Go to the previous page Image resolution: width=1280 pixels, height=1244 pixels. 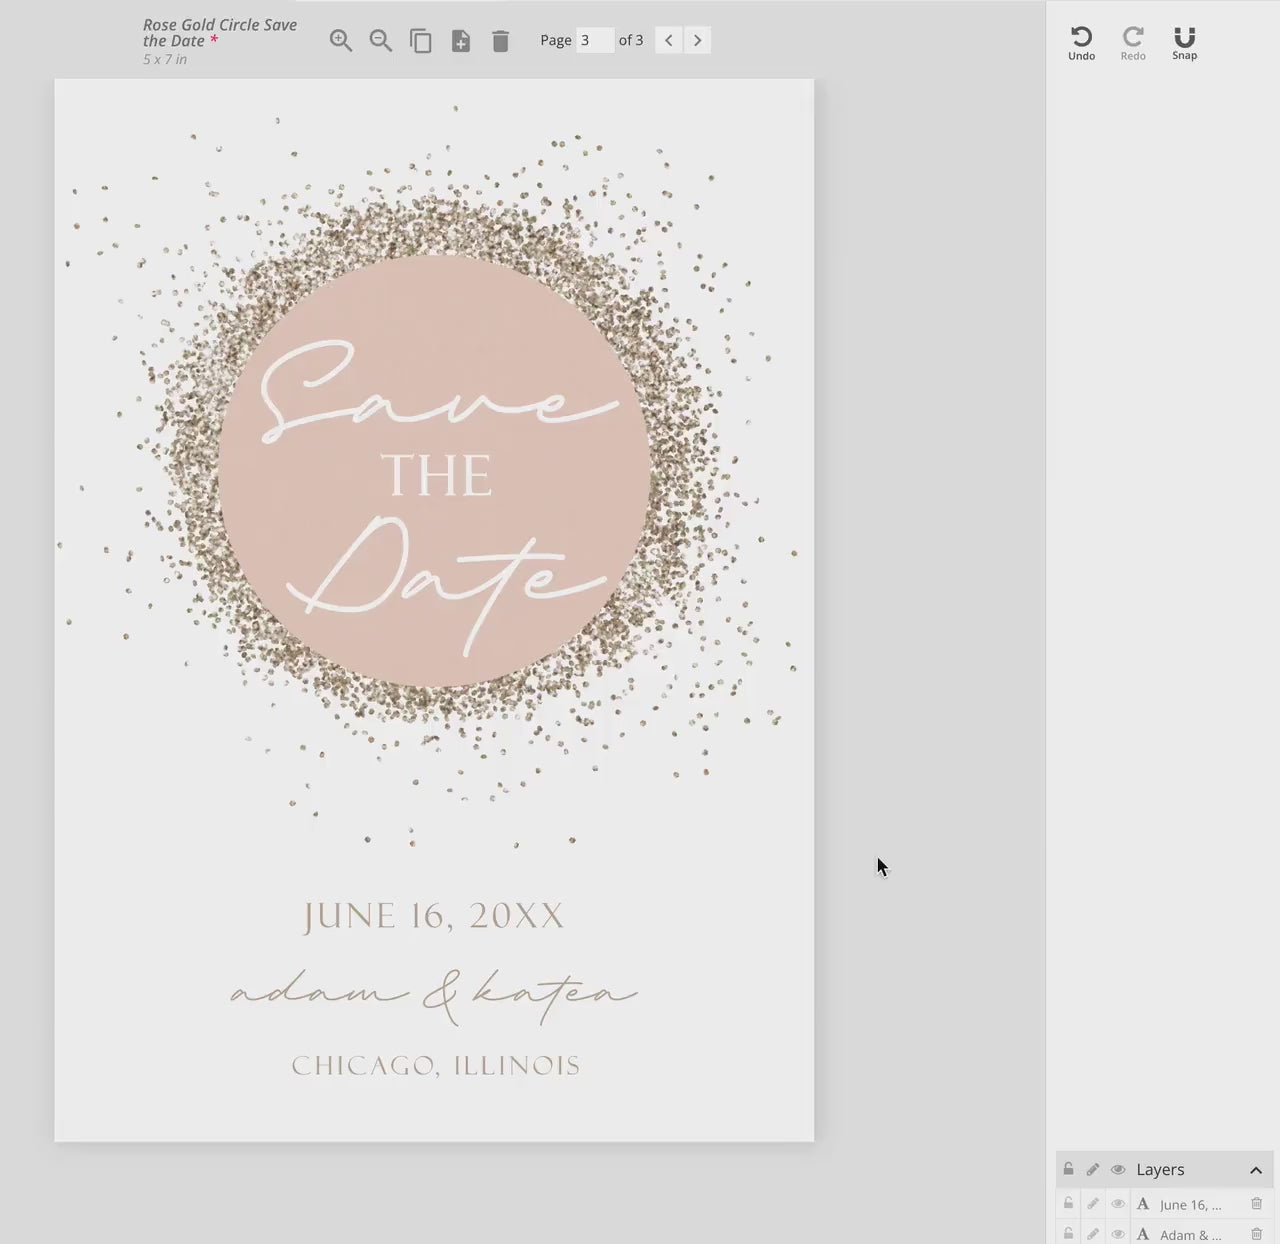point(669,41)
